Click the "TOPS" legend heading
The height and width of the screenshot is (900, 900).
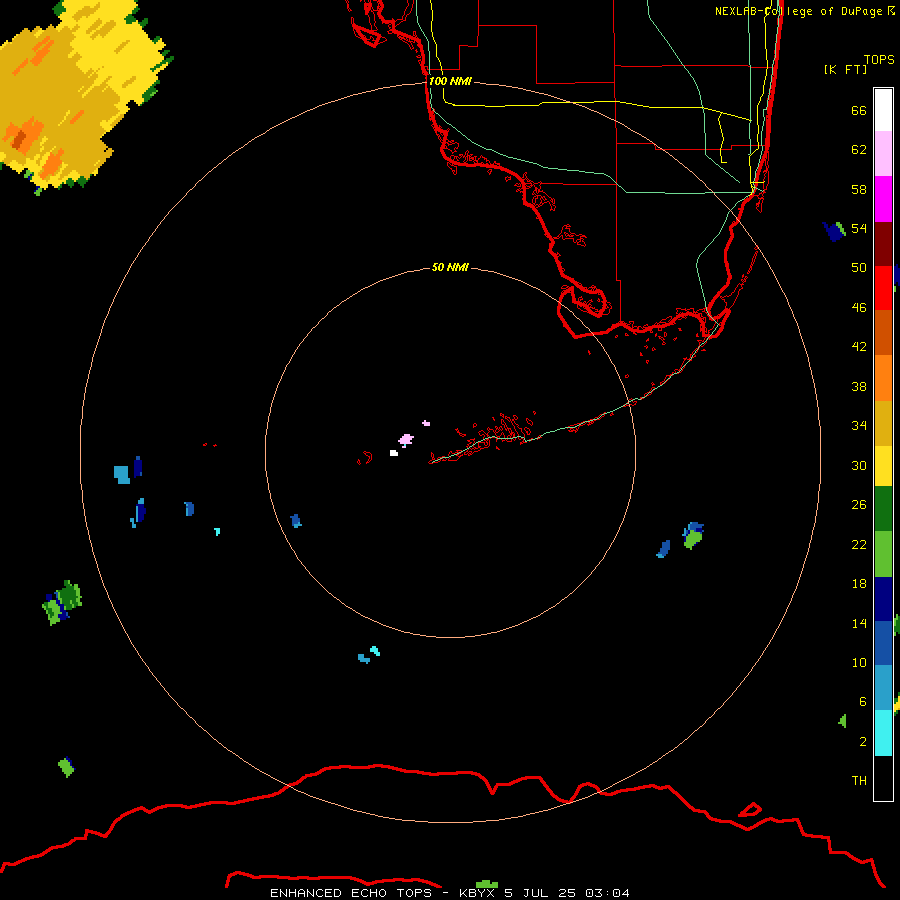pos(879,59)
